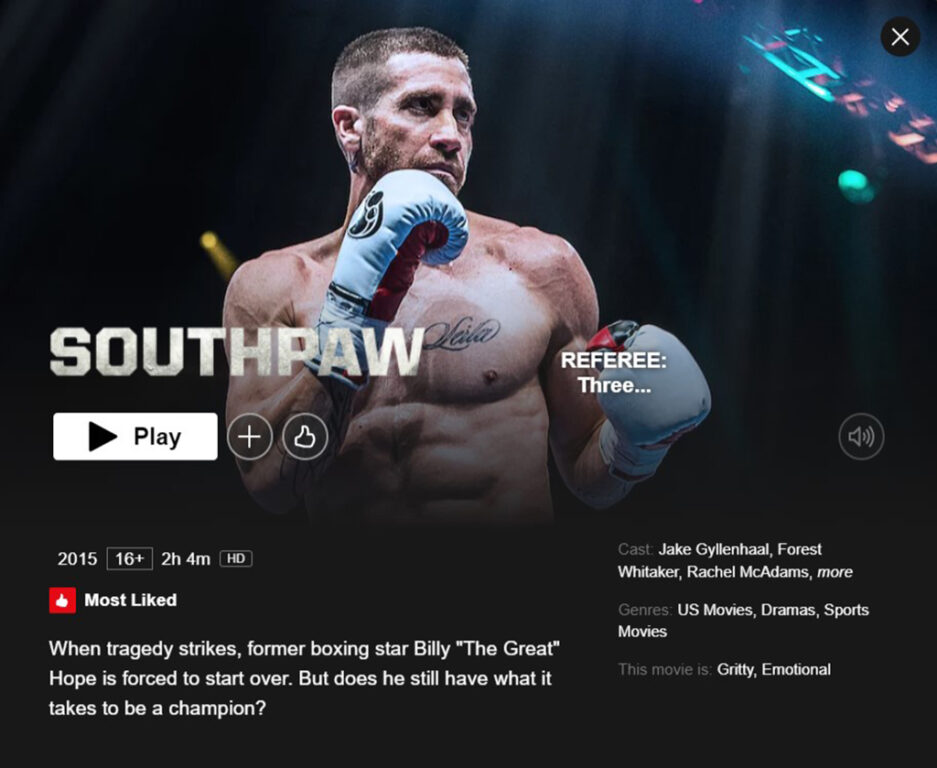Select the Emotional mood tag

click(x=796, y=669)
